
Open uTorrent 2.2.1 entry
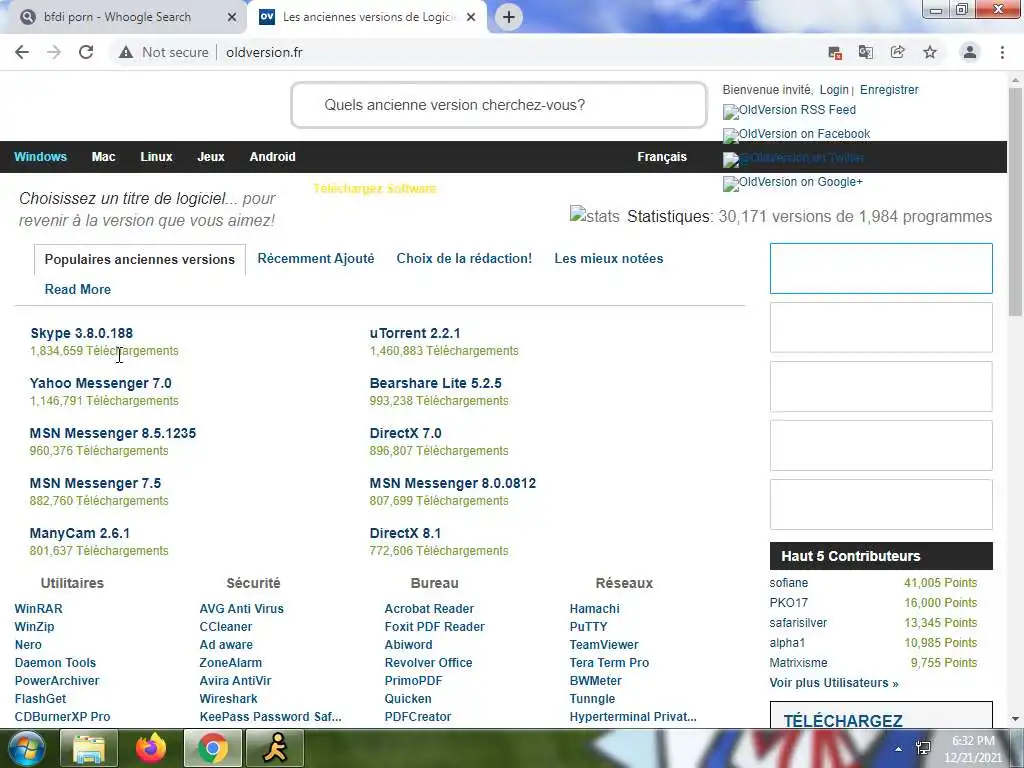[x=415, y=333]
